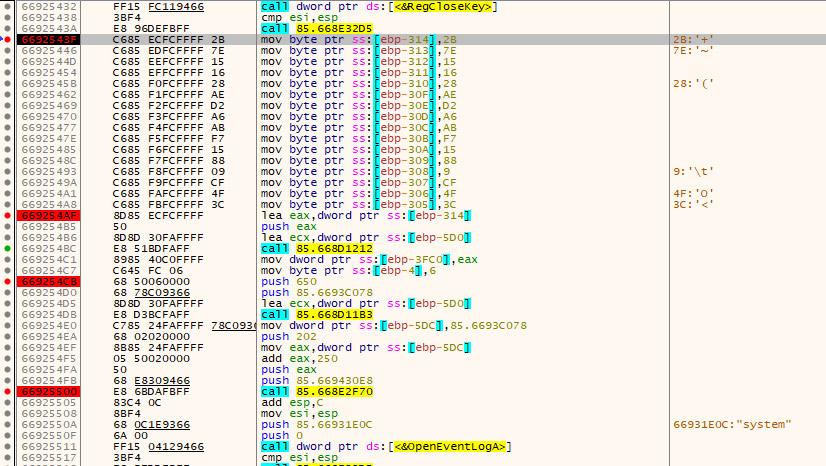
Task: Set a breakpoint using the dot beside 66925432
Action: click(7, 6)
